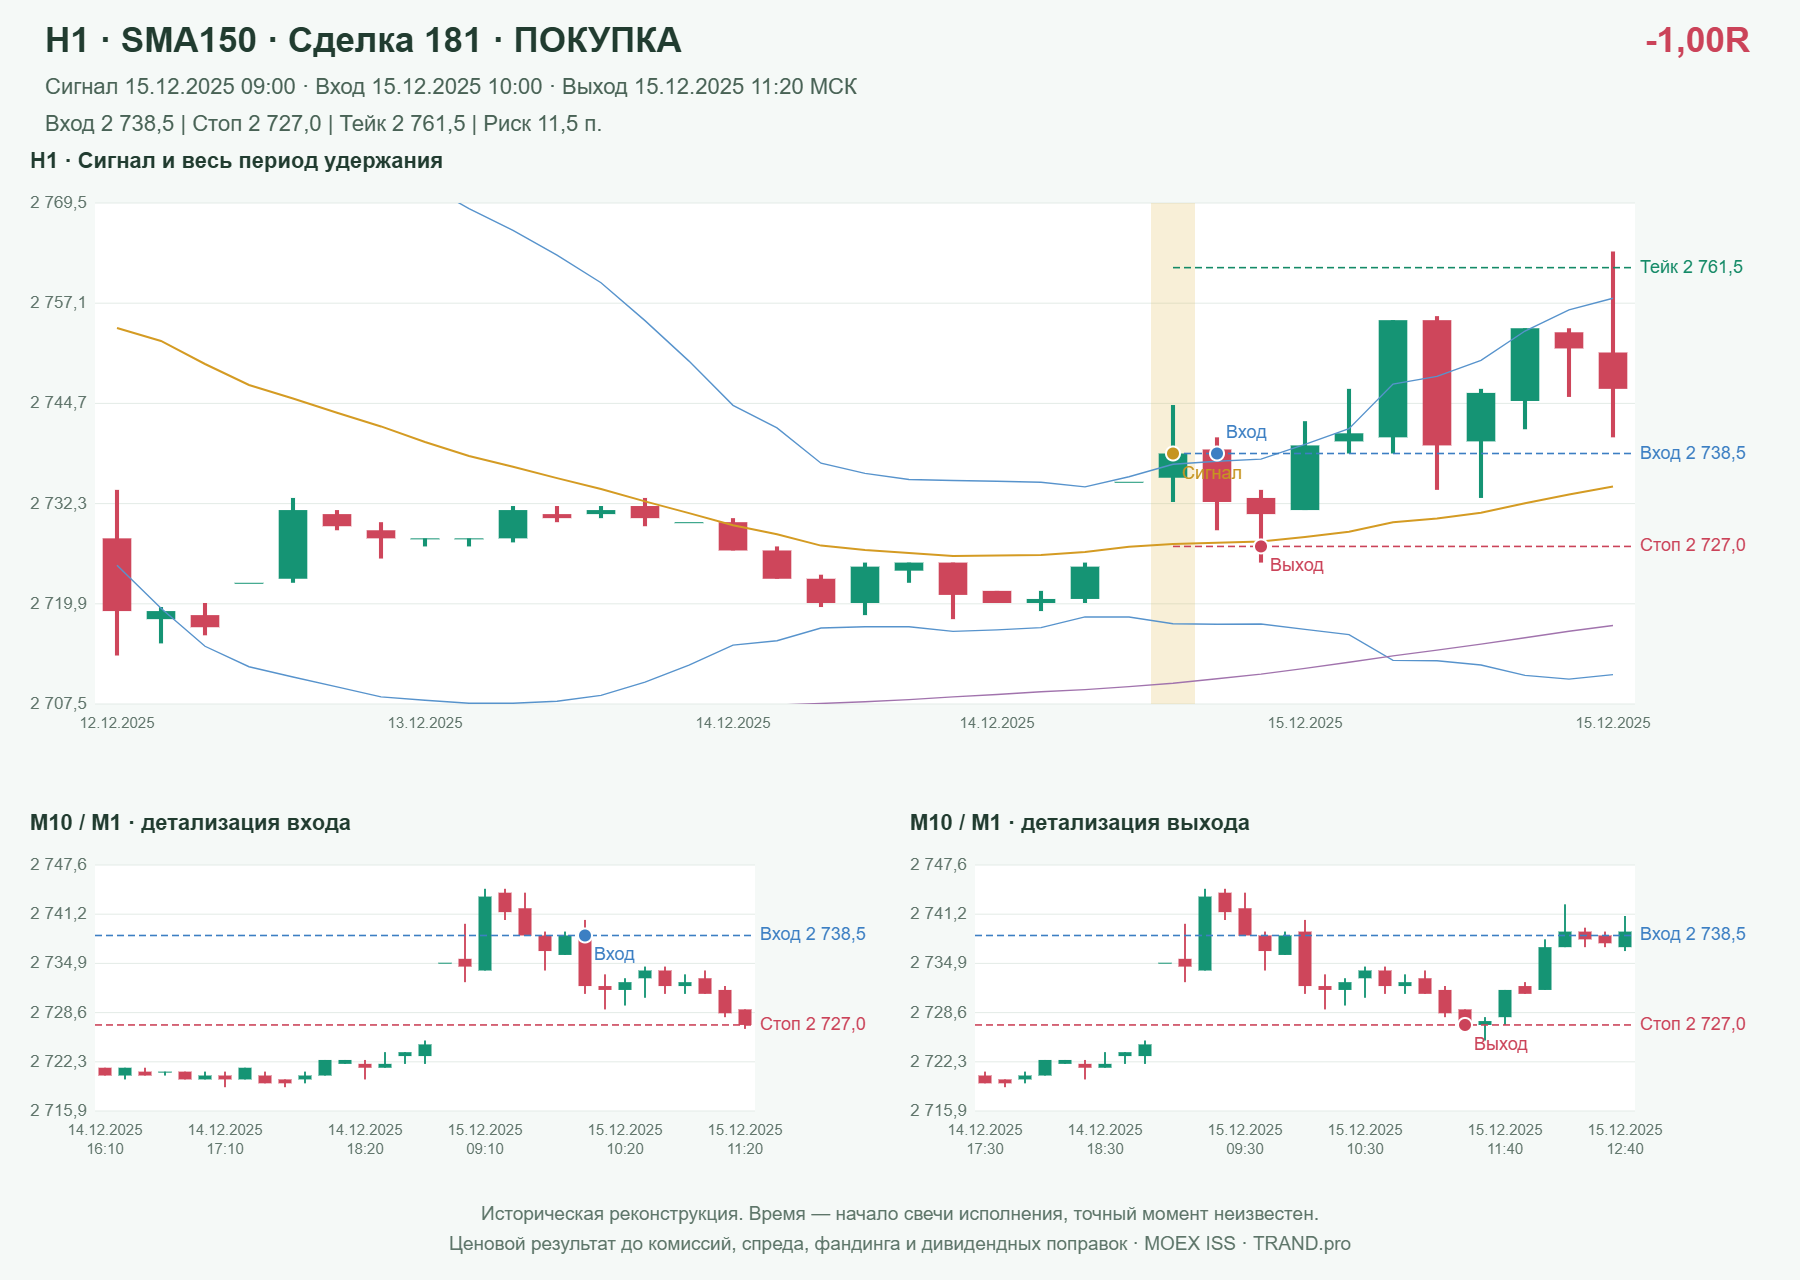
Task: Select the 'Вход 2 738,5' label on H1 chart
Action: coord(1692,453)
